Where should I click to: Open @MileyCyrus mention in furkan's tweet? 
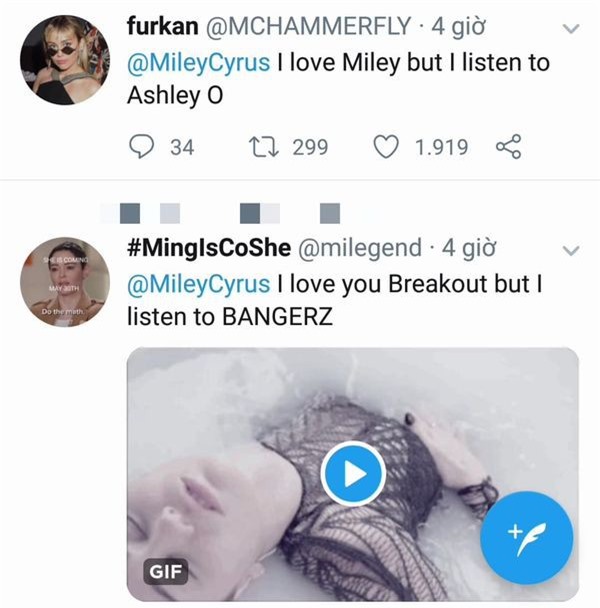pos(198,62)
